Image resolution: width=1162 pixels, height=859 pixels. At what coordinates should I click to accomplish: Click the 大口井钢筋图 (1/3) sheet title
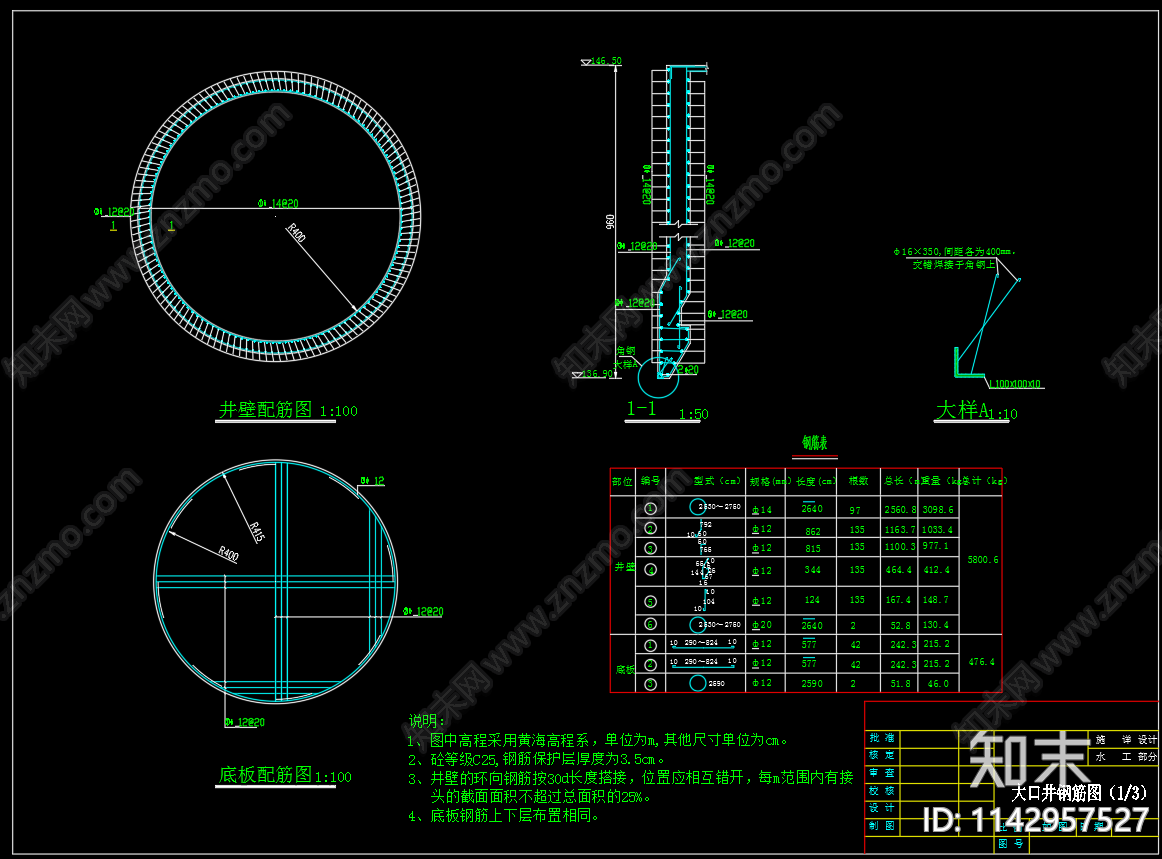pos(1079,792)
